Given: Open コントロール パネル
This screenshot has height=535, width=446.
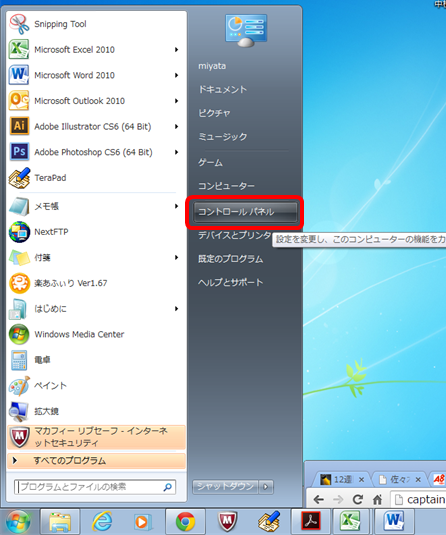Looking at the screenshot, I should point(245,212).
